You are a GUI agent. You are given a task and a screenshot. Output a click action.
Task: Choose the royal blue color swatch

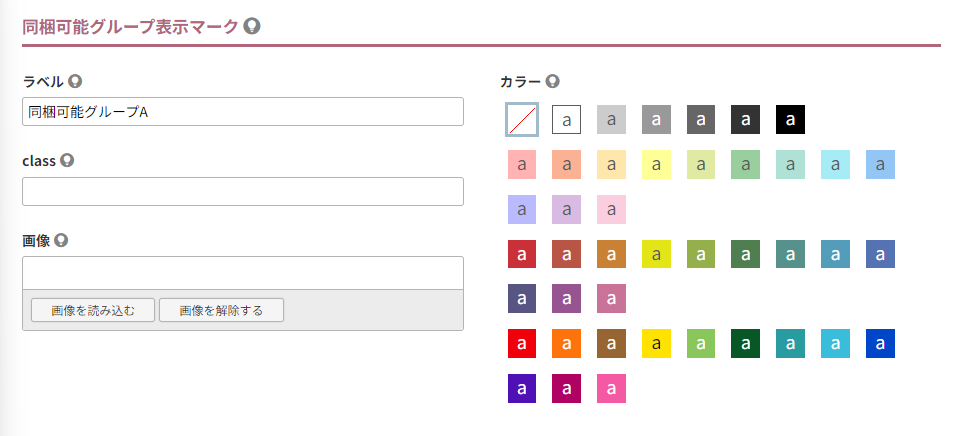[x=880, y=344]
